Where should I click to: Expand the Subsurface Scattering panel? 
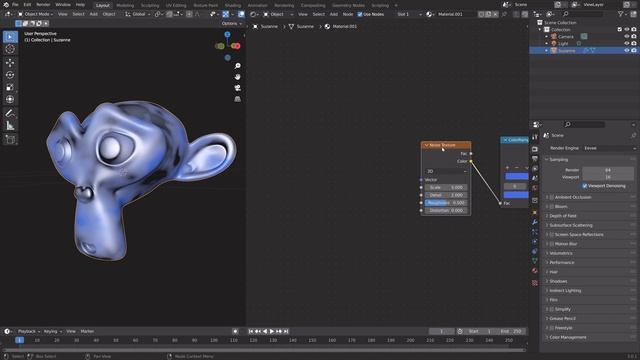click(570, 225)
